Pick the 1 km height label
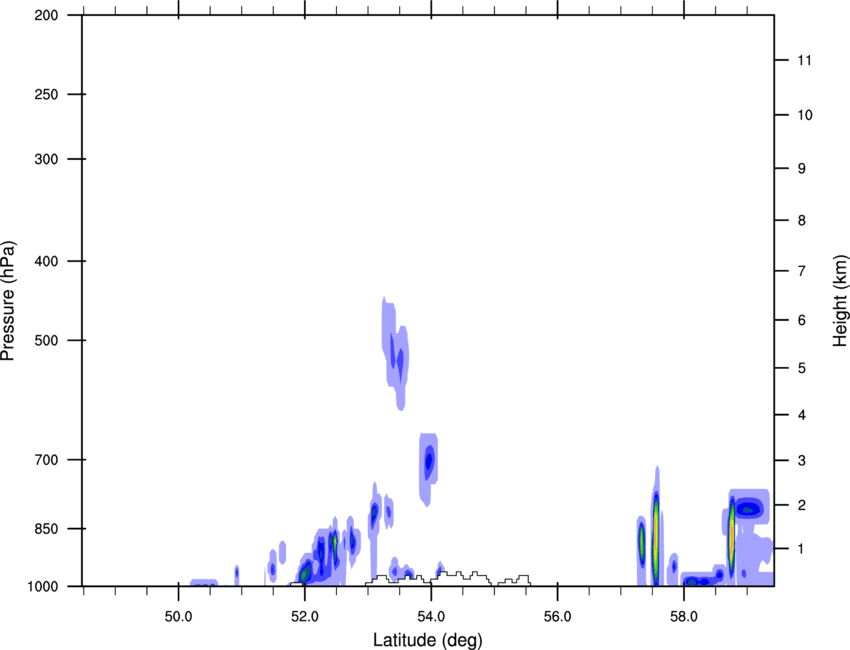Image resolution: width=850 pixels, height=650 pixels. coord(802,549)
